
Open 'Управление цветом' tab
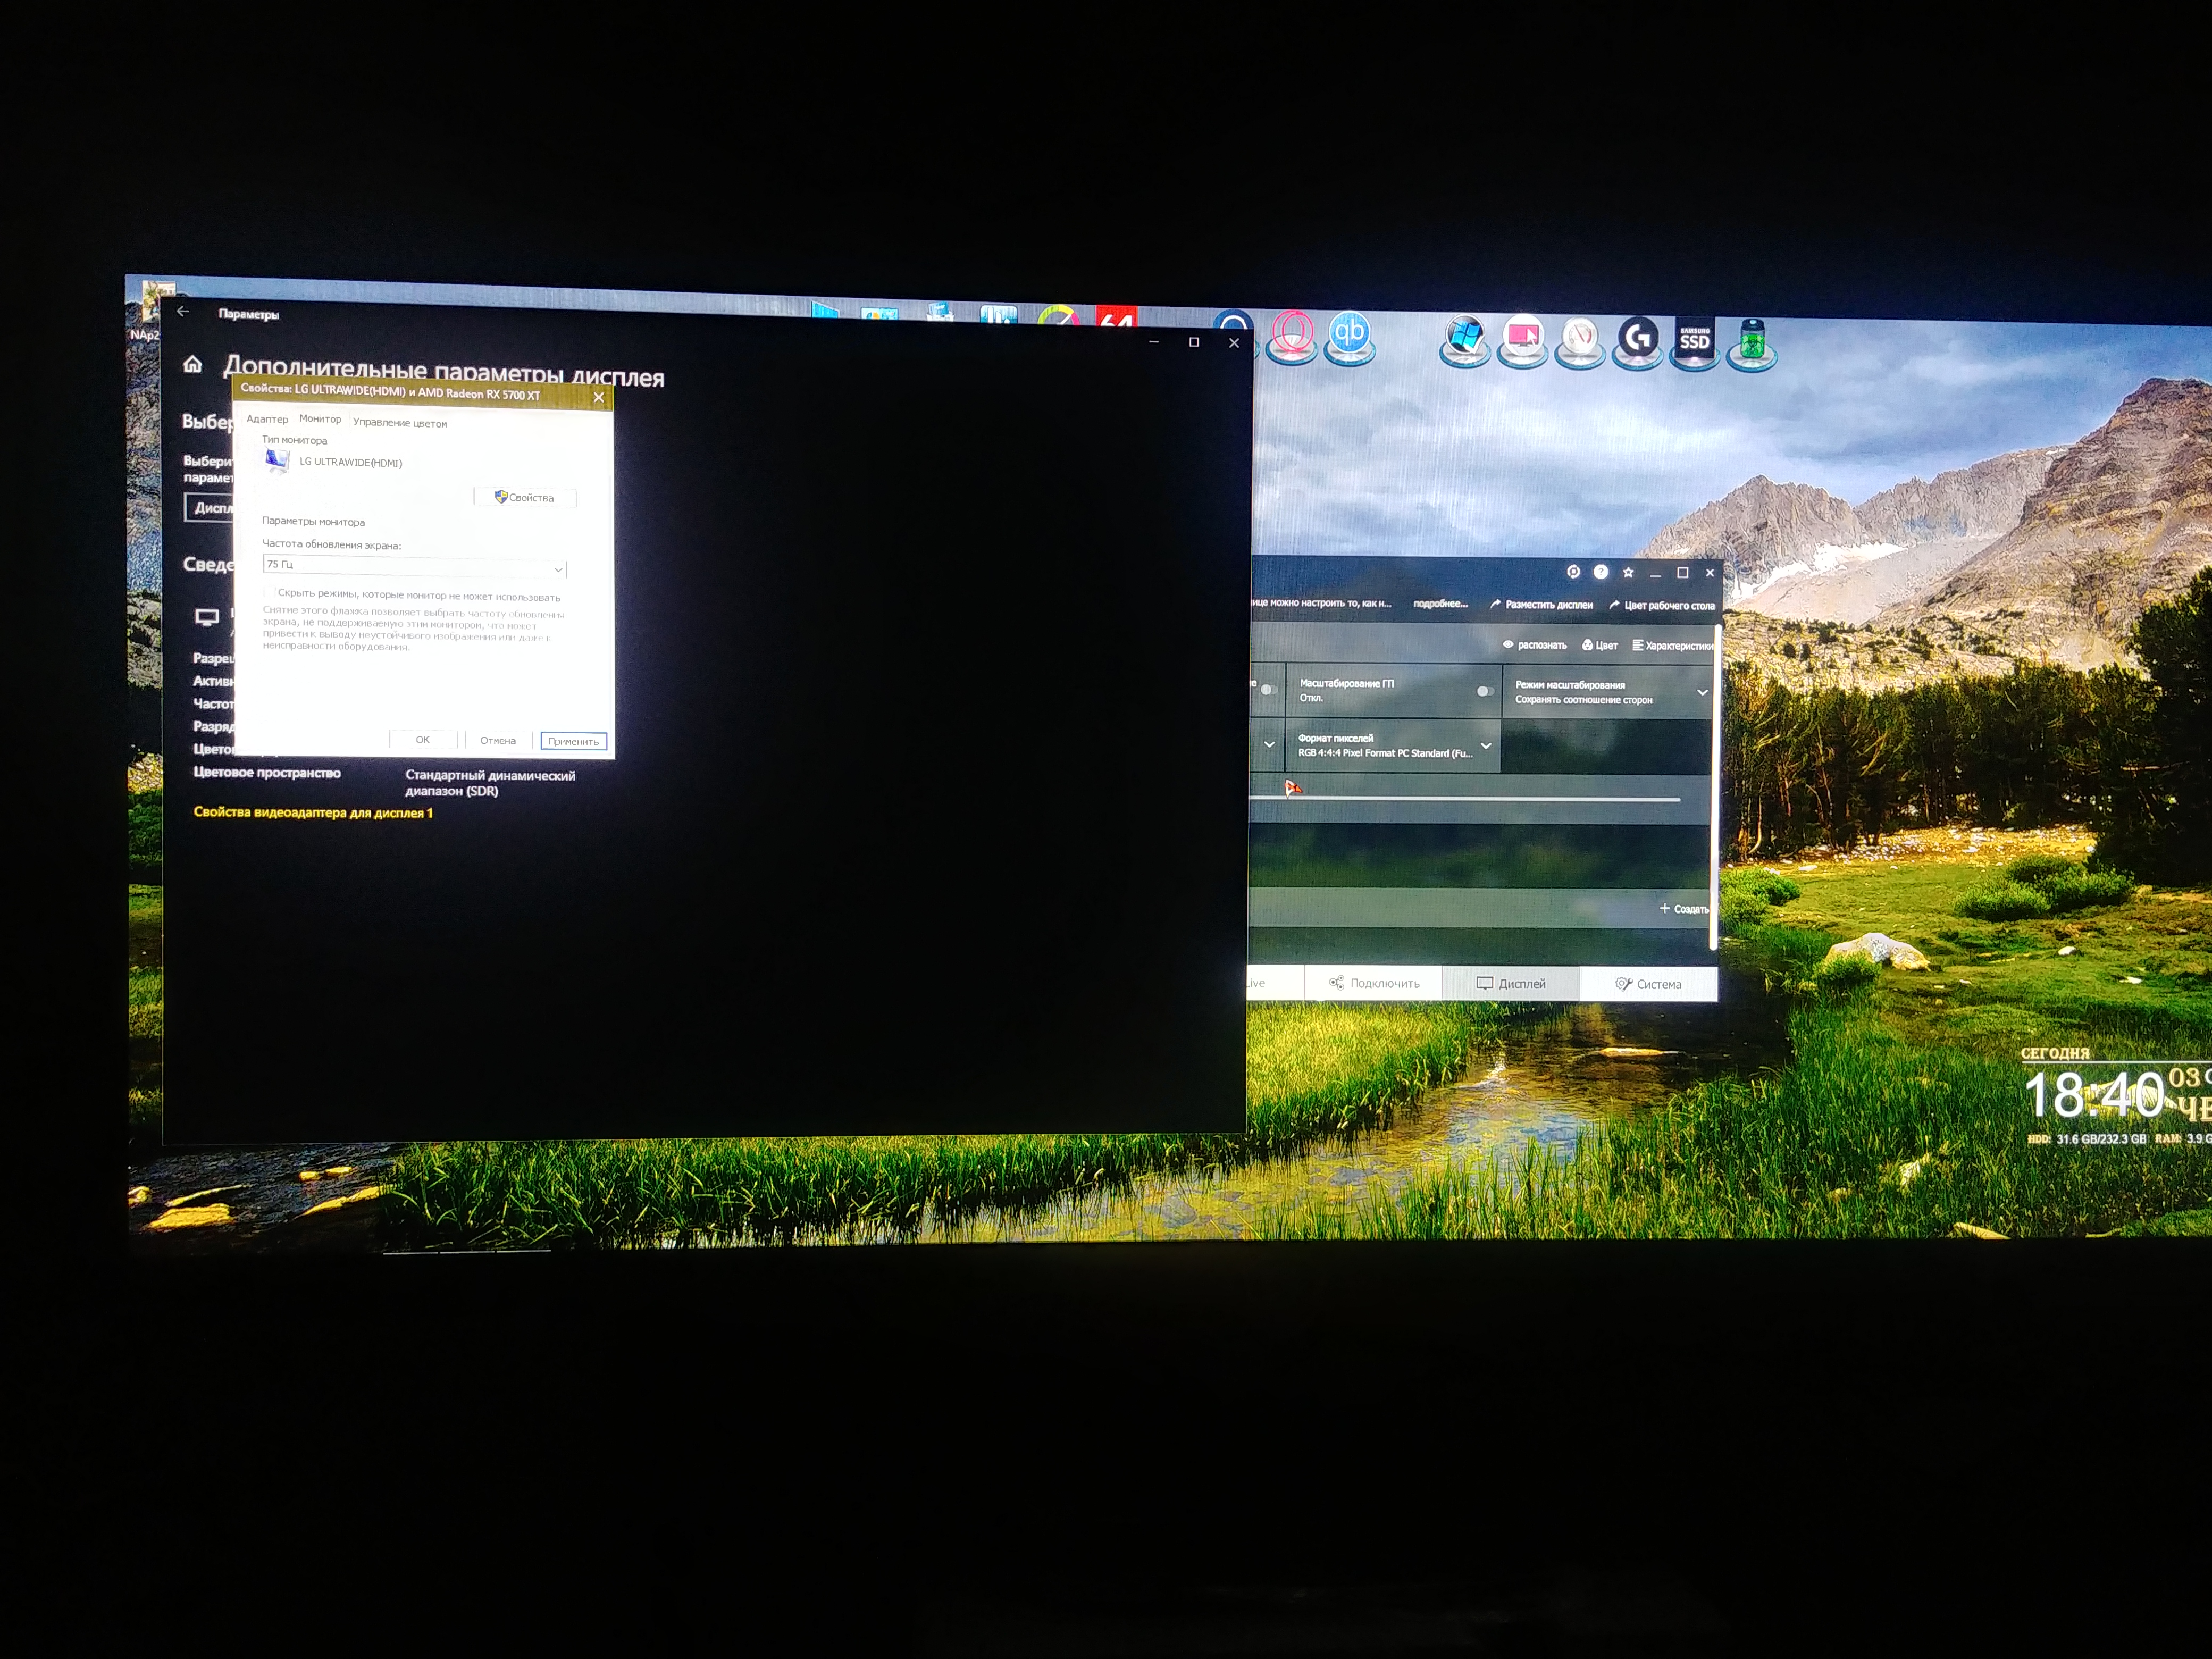point(400,423)
